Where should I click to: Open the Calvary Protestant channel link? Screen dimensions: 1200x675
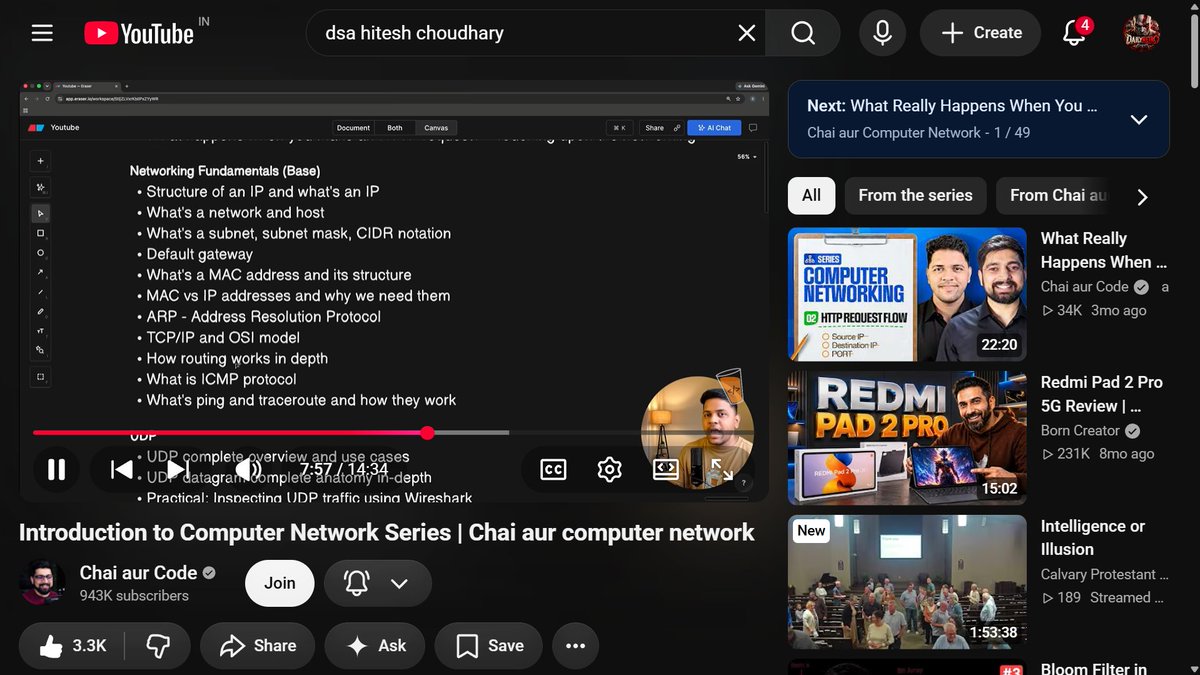click(x=1104, y=574)
